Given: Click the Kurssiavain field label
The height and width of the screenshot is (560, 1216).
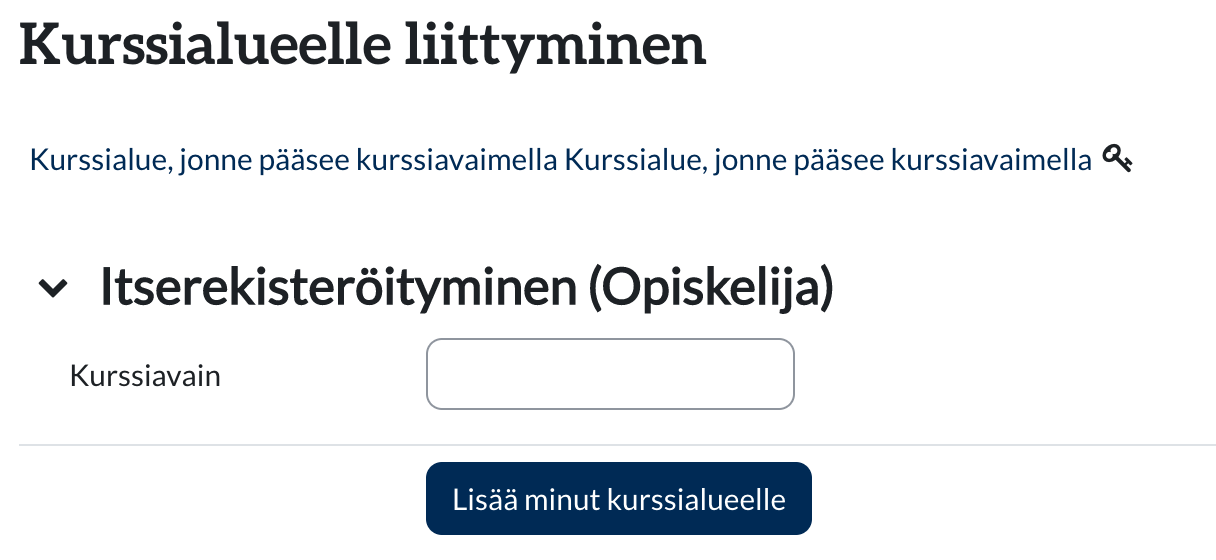Looking at the screenshot, I should 145,376.
